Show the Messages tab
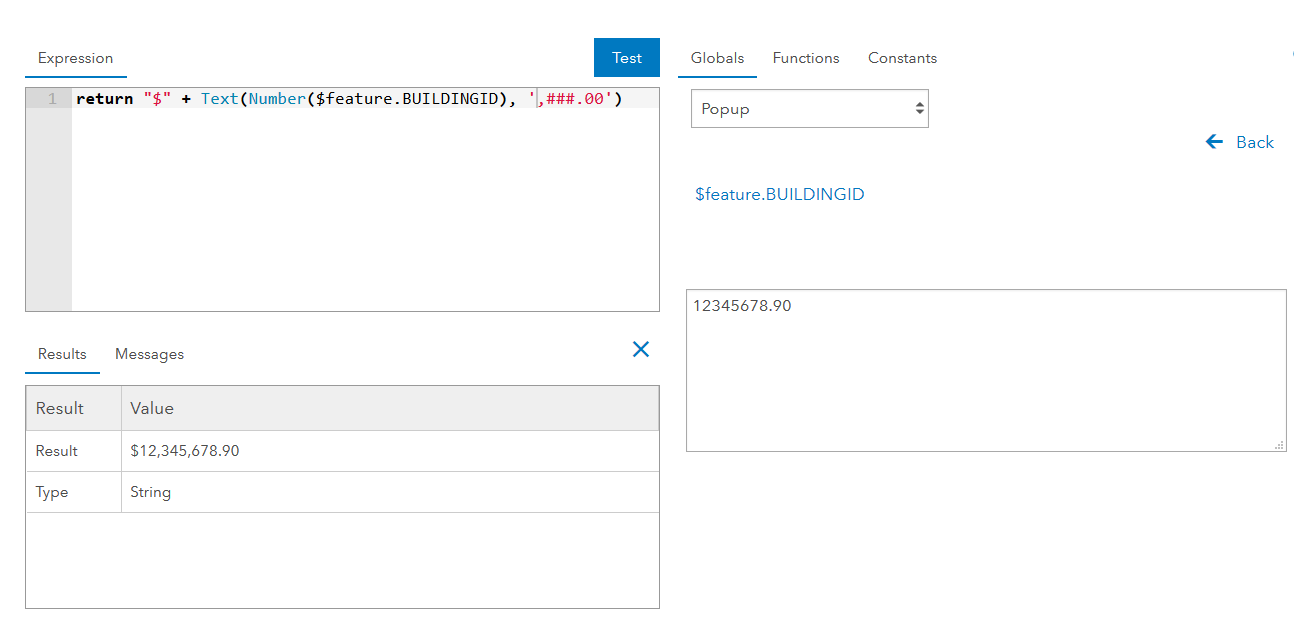The width and height of the screenshot is (1294, 641). (x=149, y=354)
